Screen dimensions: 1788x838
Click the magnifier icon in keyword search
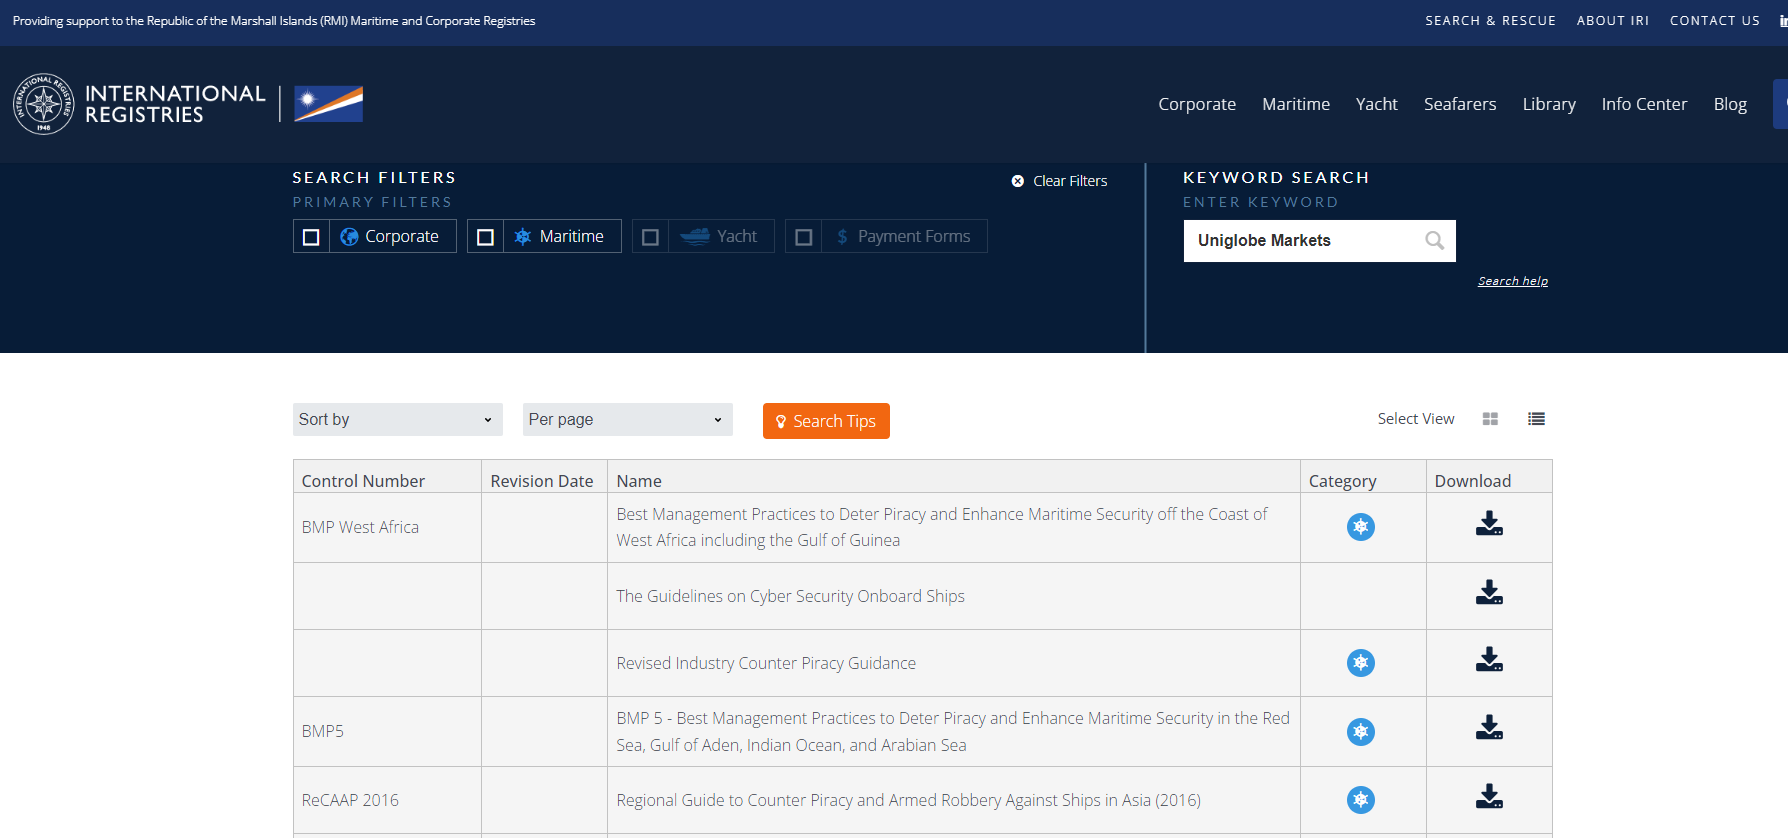click(1434, 241)
